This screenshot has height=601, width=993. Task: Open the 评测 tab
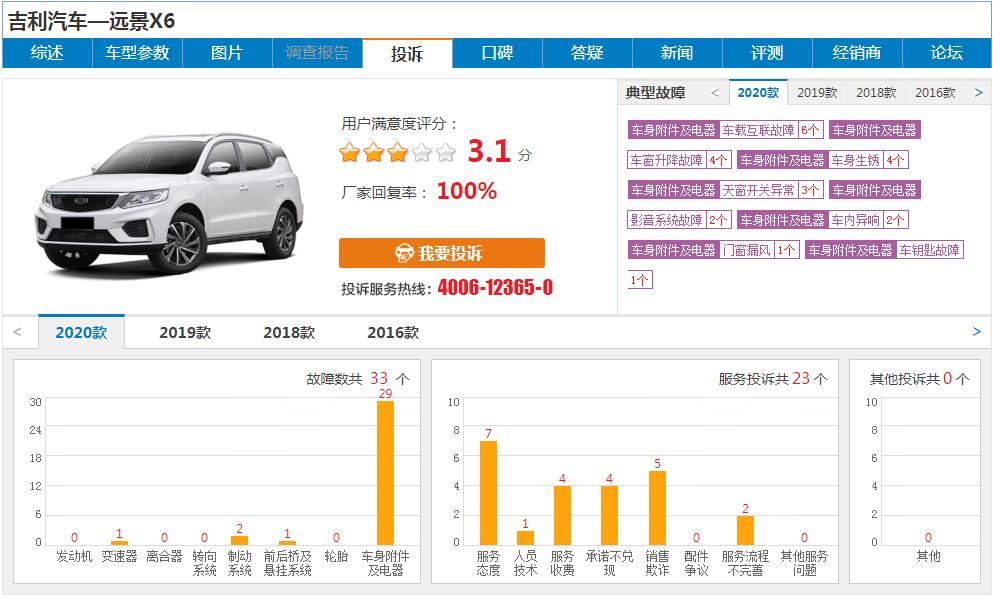click(767, 53)
